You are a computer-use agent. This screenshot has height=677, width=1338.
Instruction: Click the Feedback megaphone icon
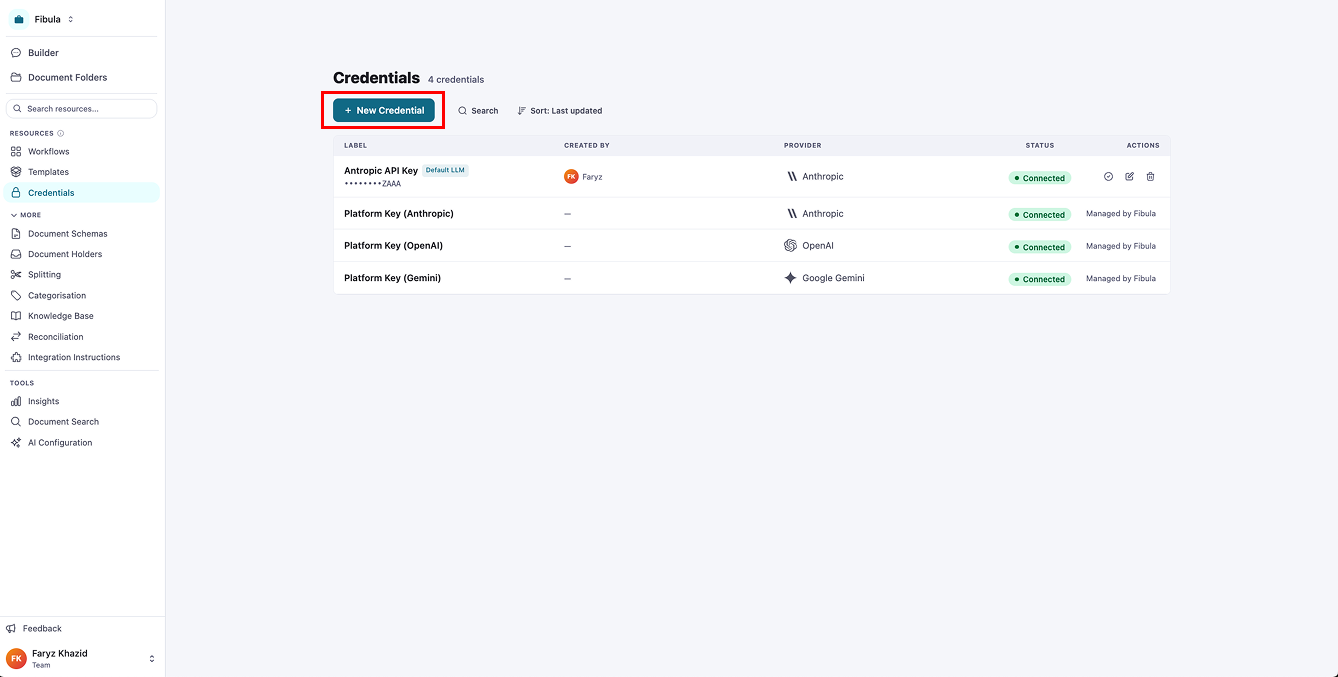(11, 629)
